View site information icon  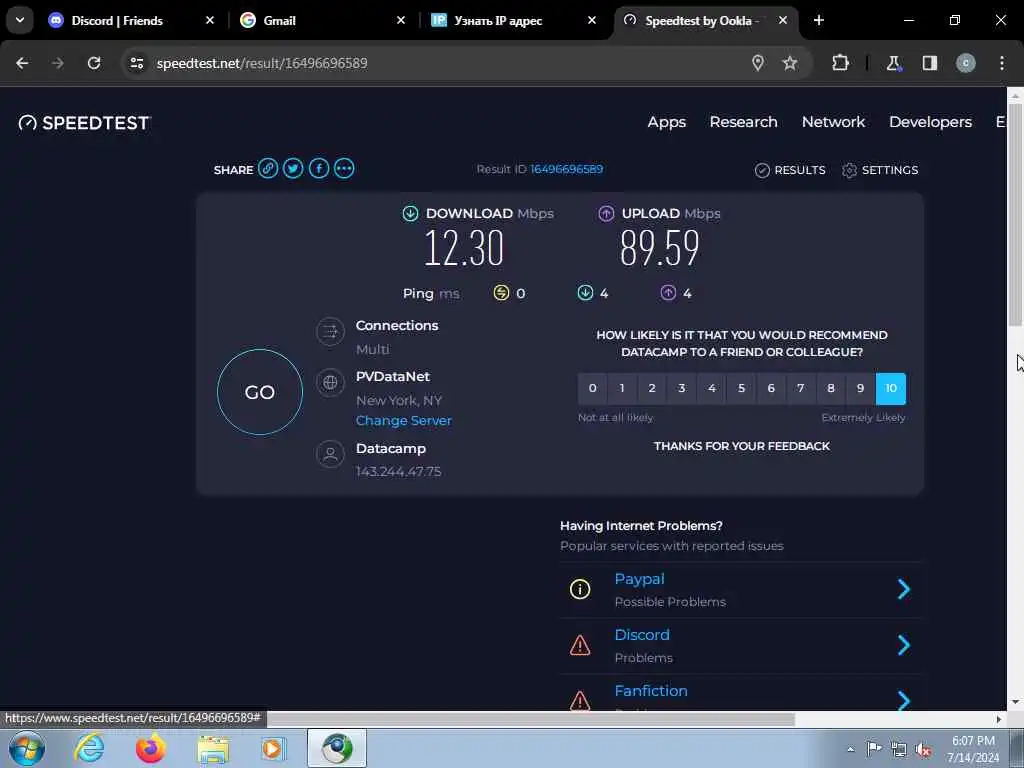(x=136, y=63)
